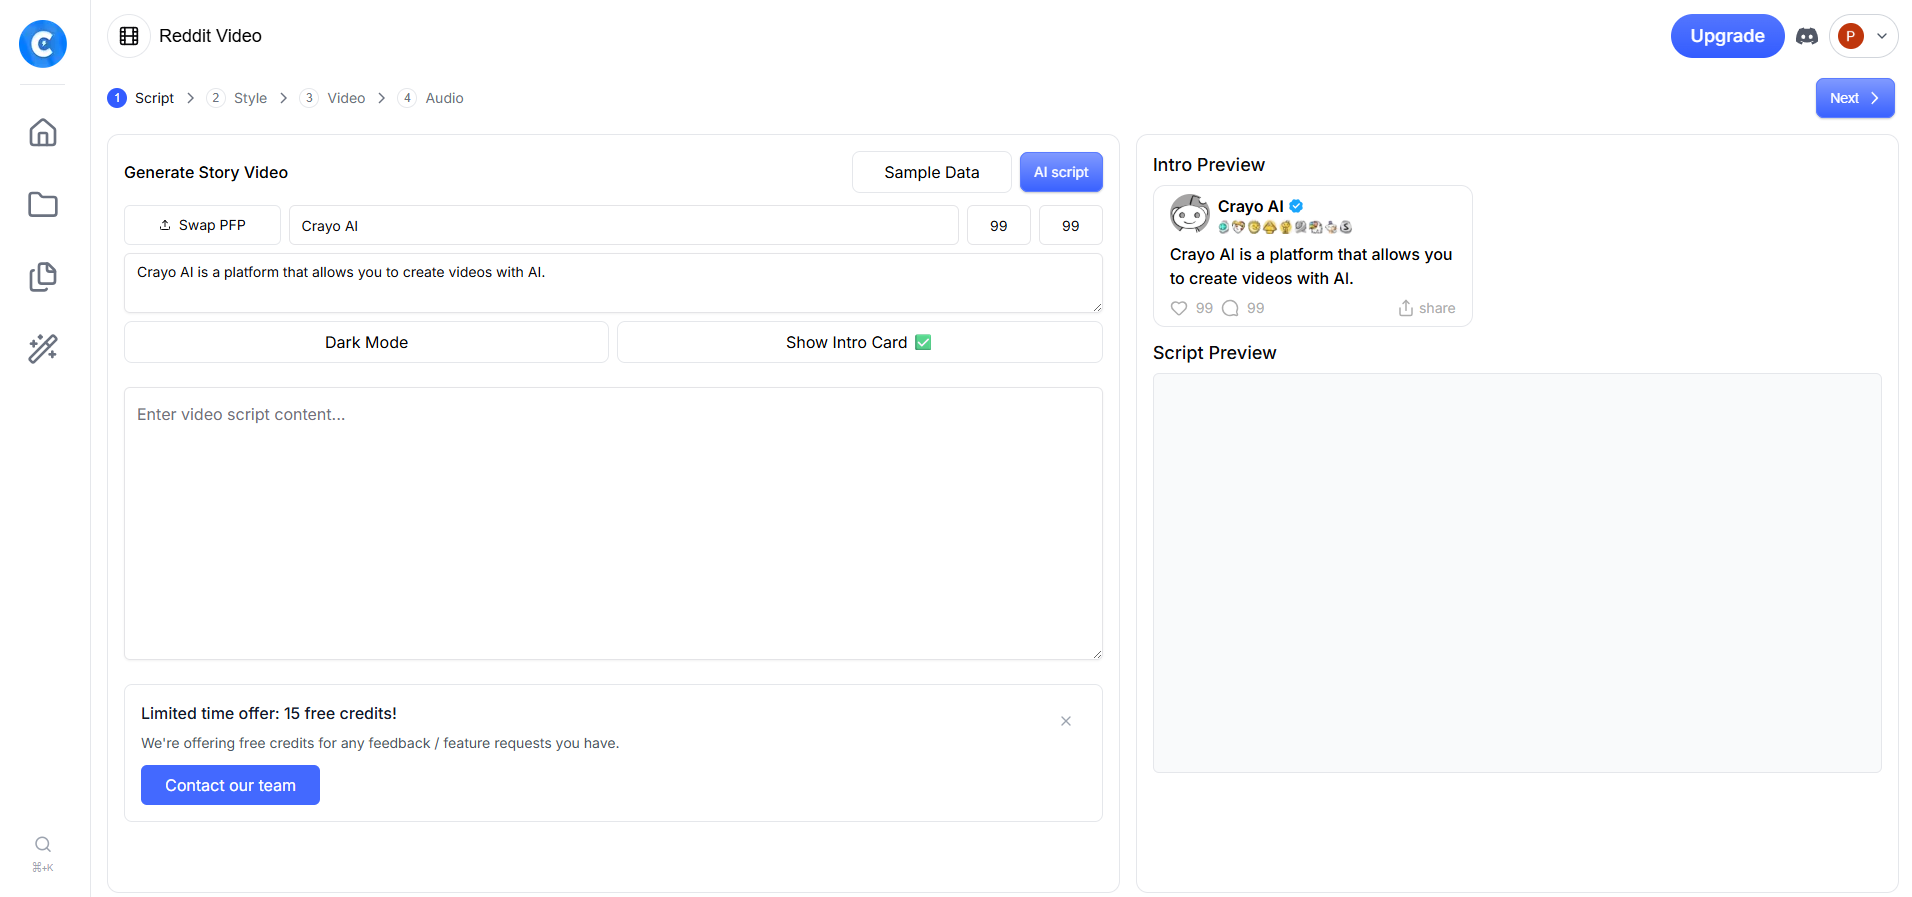Open the Discord icon in header

coord(1806,37)
